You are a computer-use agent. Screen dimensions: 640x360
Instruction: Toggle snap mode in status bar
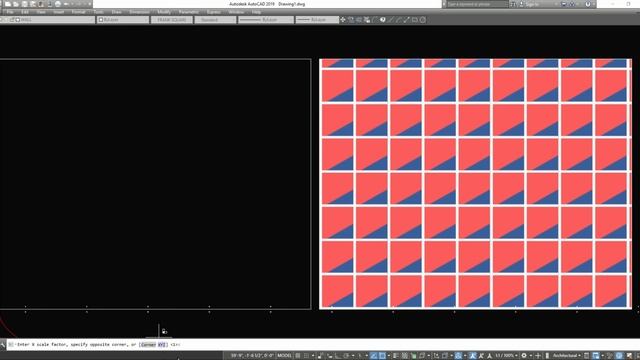[x=307, y=356]
